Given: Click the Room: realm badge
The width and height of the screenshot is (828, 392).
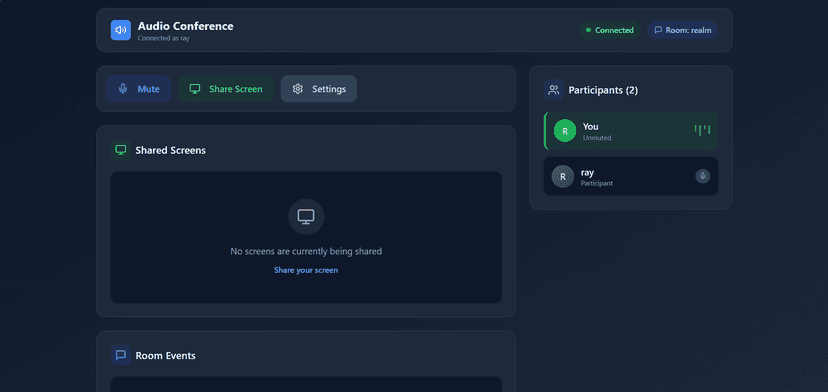Looking at the screenshot, I should [683, 30].
